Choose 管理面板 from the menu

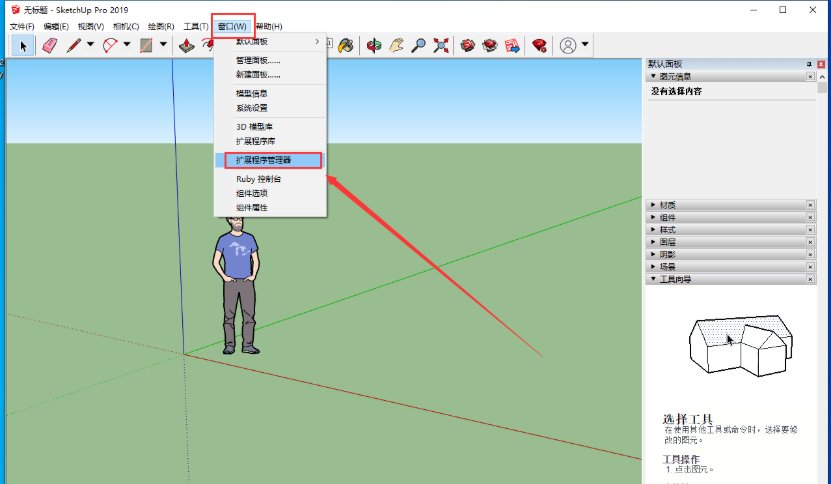point(270,60)
